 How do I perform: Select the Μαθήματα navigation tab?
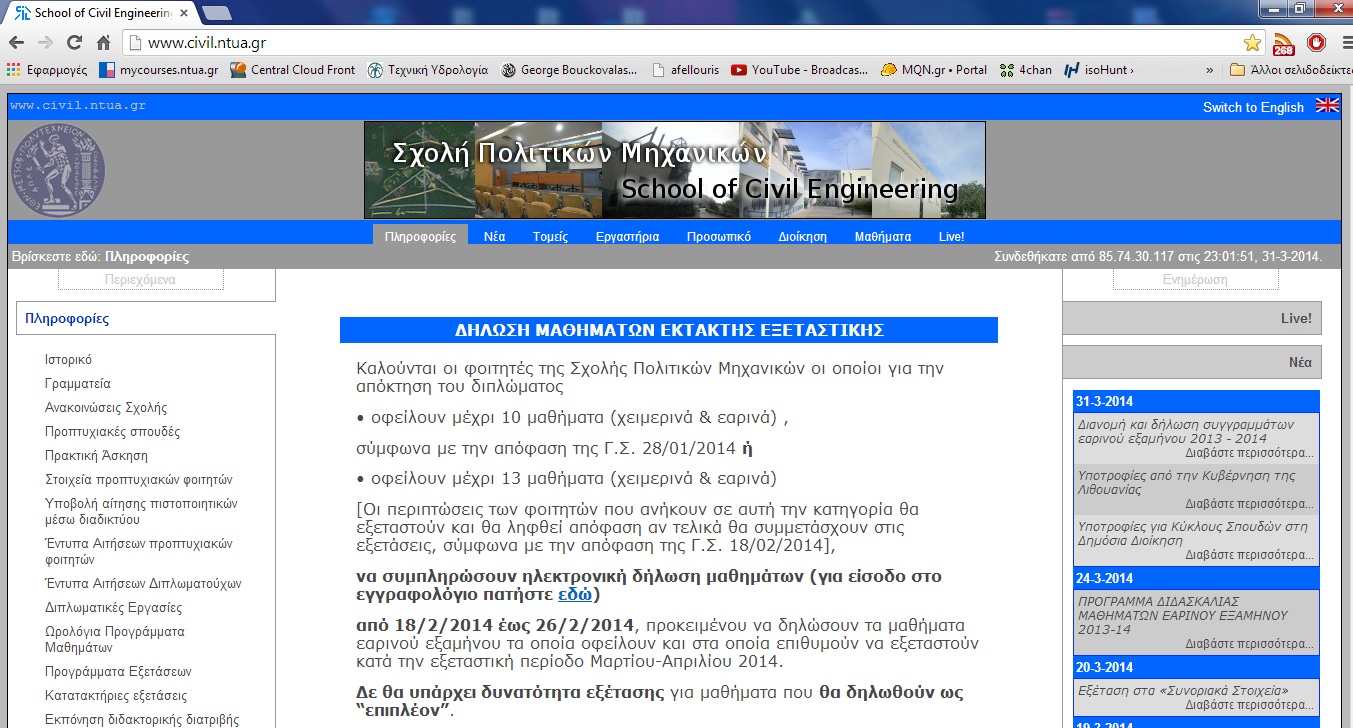point(882,237)
